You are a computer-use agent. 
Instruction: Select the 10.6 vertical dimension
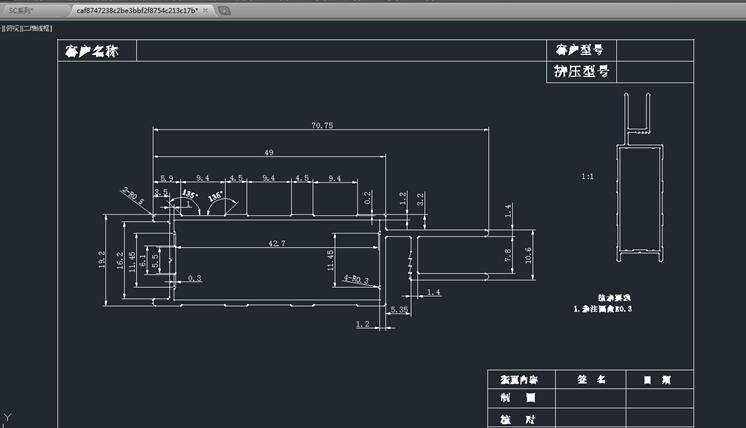tap(528, 255)
